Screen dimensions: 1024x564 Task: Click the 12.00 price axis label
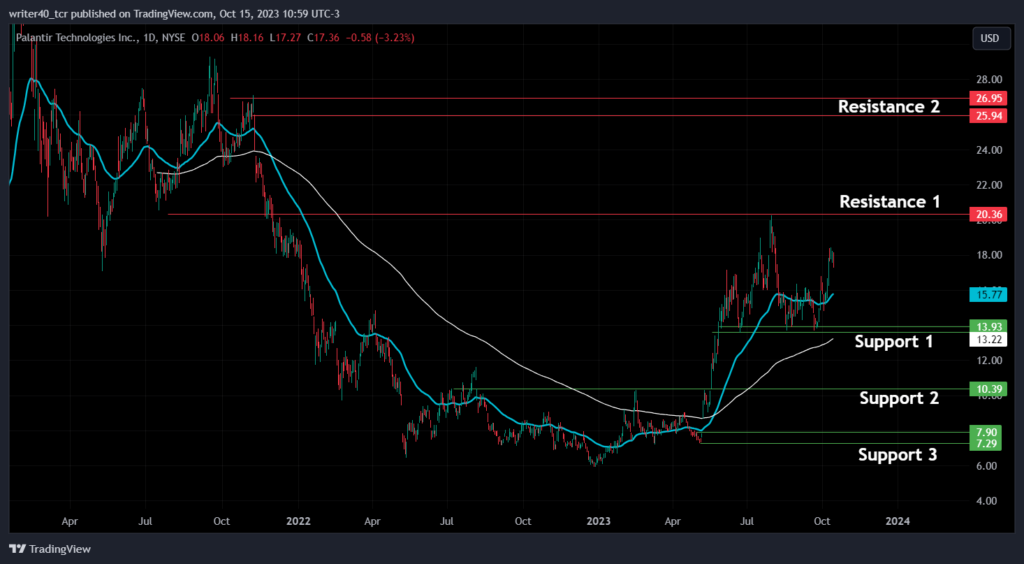[x=988, y=360]
